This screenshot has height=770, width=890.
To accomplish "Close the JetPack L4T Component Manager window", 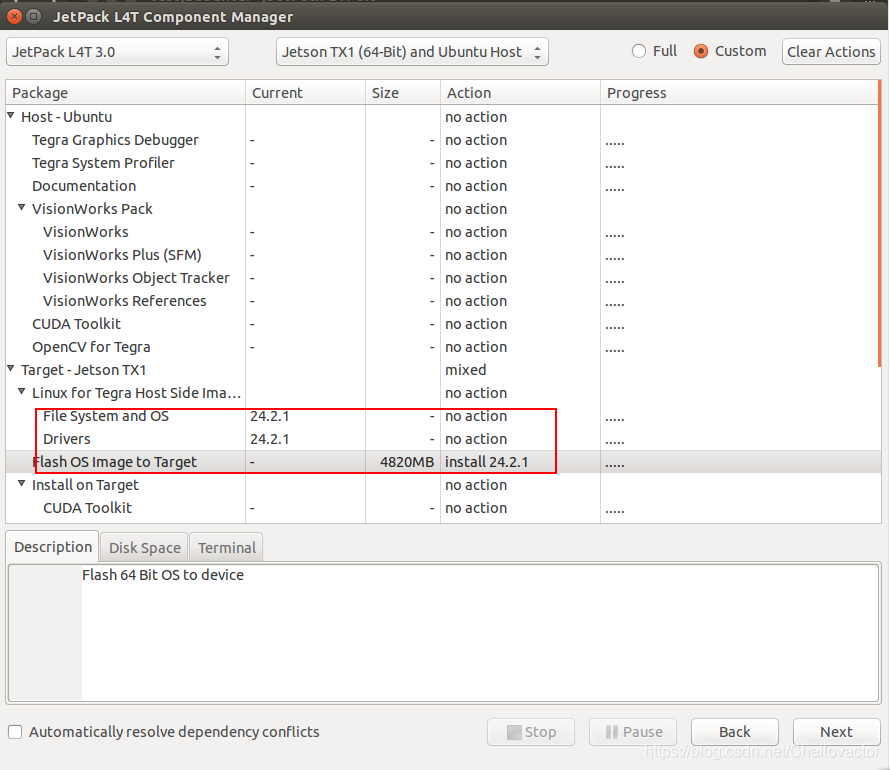I will coord(14,16).
